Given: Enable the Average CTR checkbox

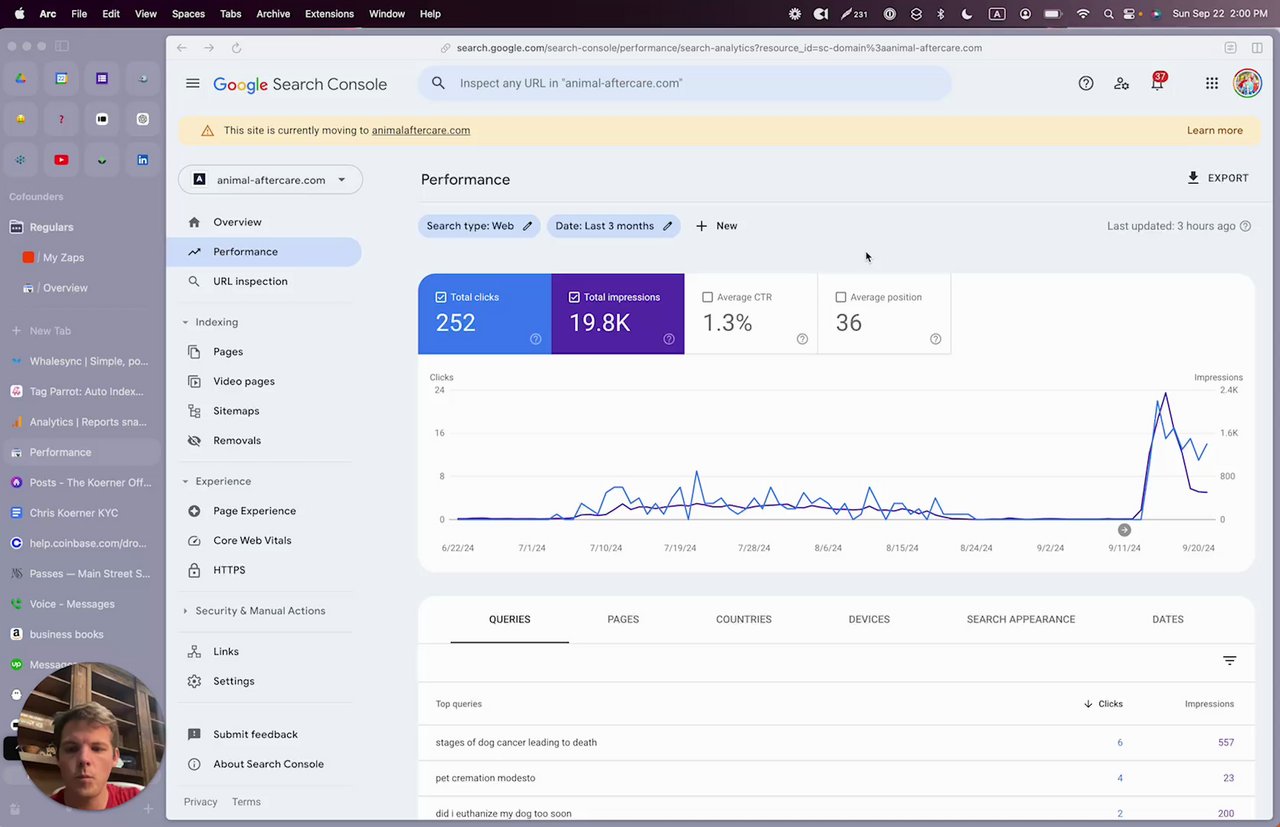Looking at the screenshot, I should [x=708, y=297].
